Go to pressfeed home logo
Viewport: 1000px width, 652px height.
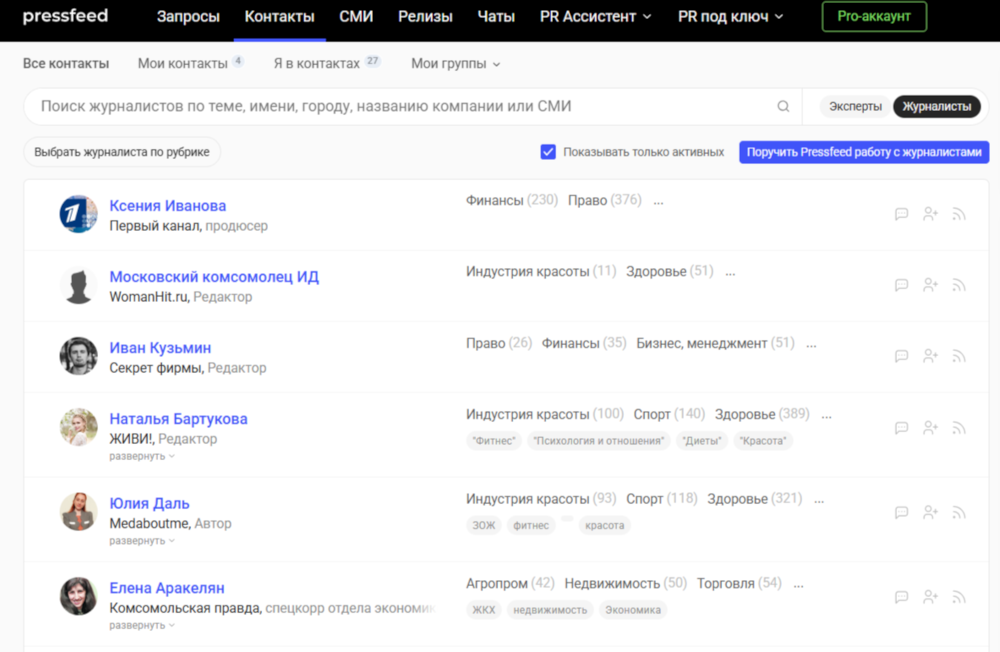(x=65, y=16)
